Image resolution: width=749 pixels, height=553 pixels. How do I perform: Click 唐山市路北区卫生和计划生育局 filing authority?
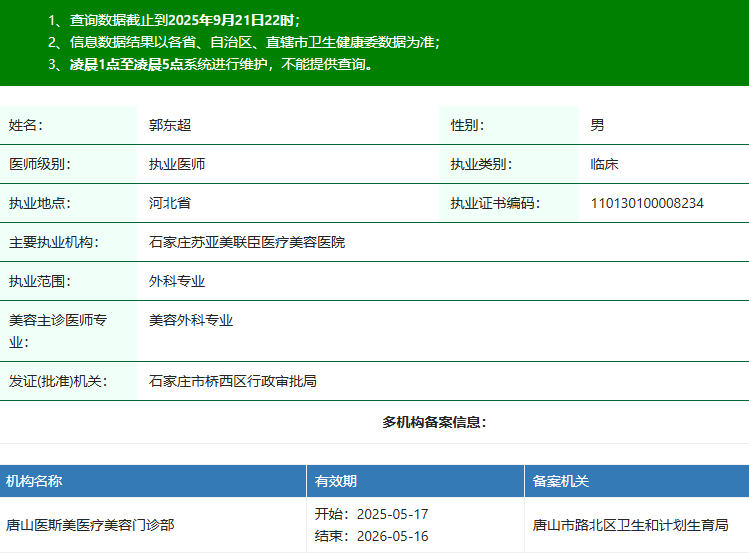click(x=630, y=525)
